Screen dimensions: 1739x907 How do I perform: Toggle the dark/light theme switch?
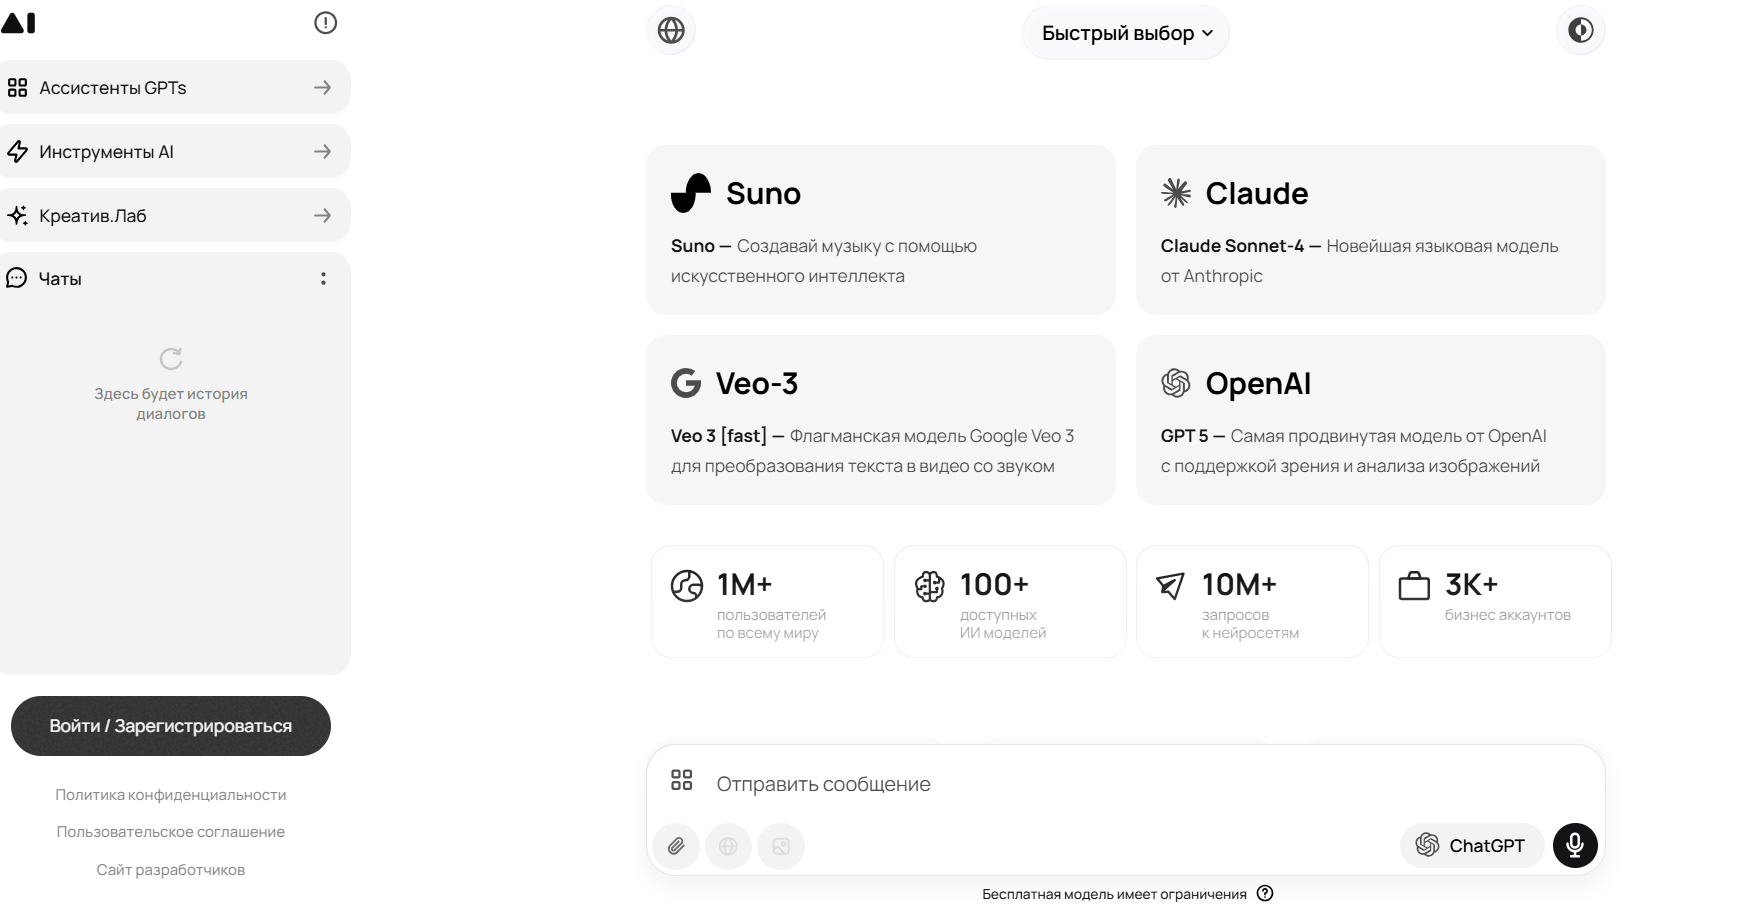[x=1580, y=31]
